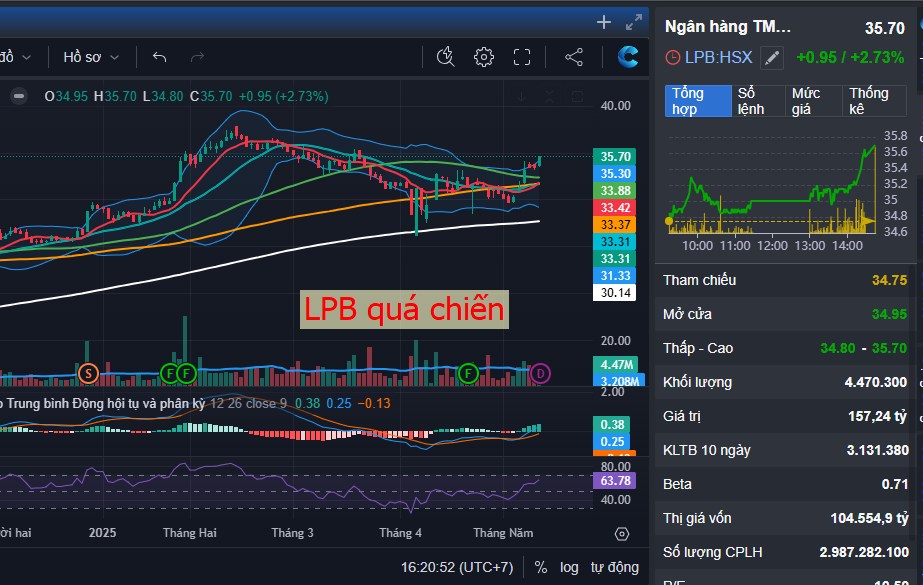Click the 30.14 white moving average label
The width and height of the screenshot is (923, 585).
click(615, 292)
